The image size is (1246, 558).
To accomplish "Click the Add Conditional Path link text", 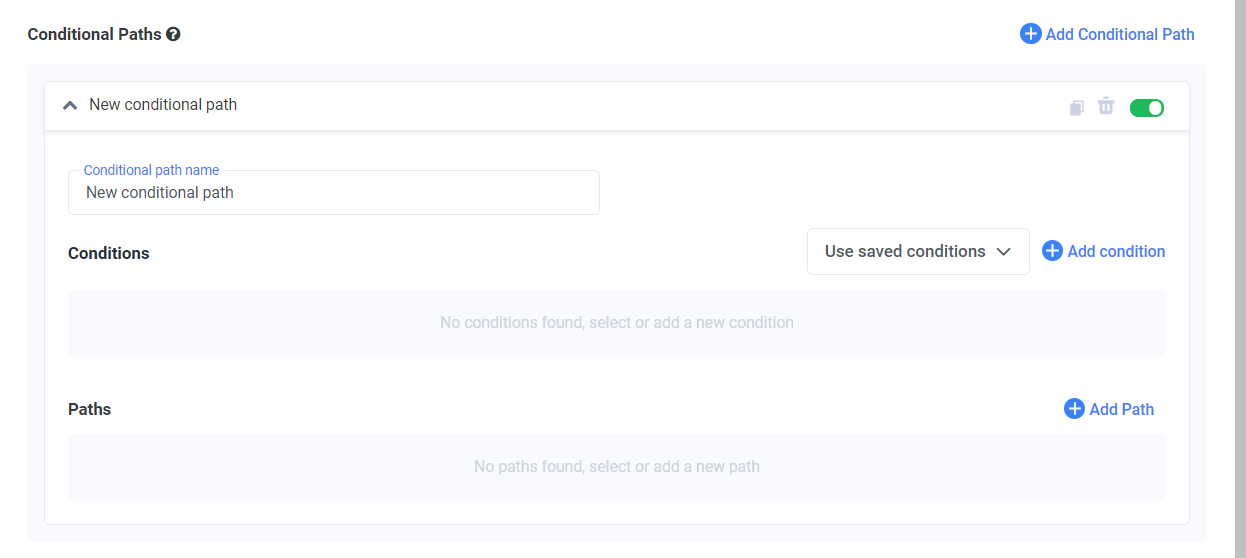I will [1120, 34].
